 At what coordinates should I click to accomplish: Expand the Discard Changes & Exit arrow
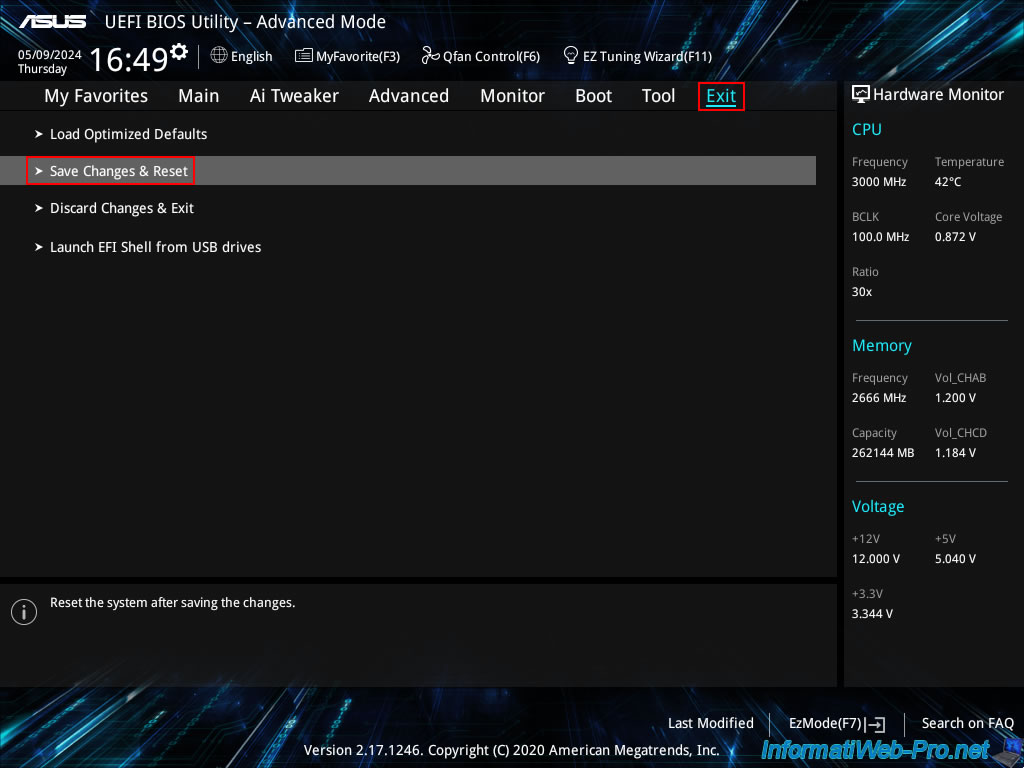click(x=39, y=208)
